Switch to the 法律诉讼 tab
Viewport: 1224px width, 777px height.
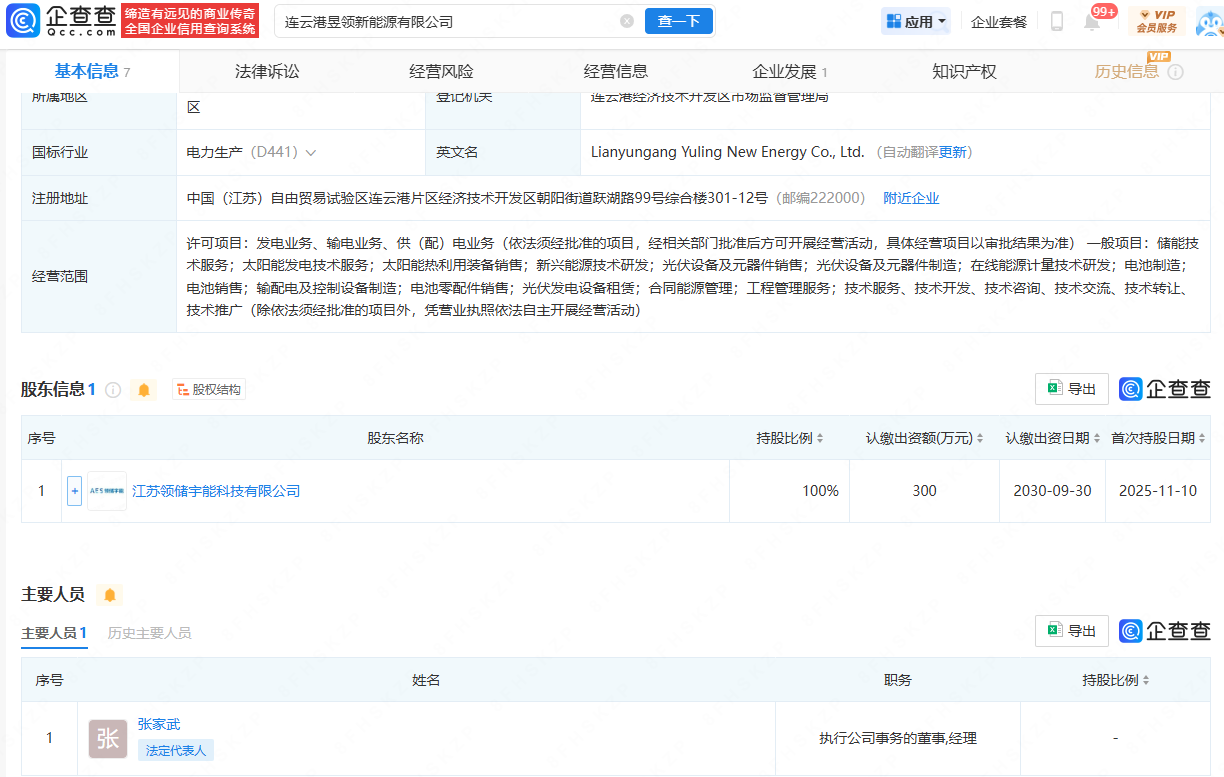point(267,71)
